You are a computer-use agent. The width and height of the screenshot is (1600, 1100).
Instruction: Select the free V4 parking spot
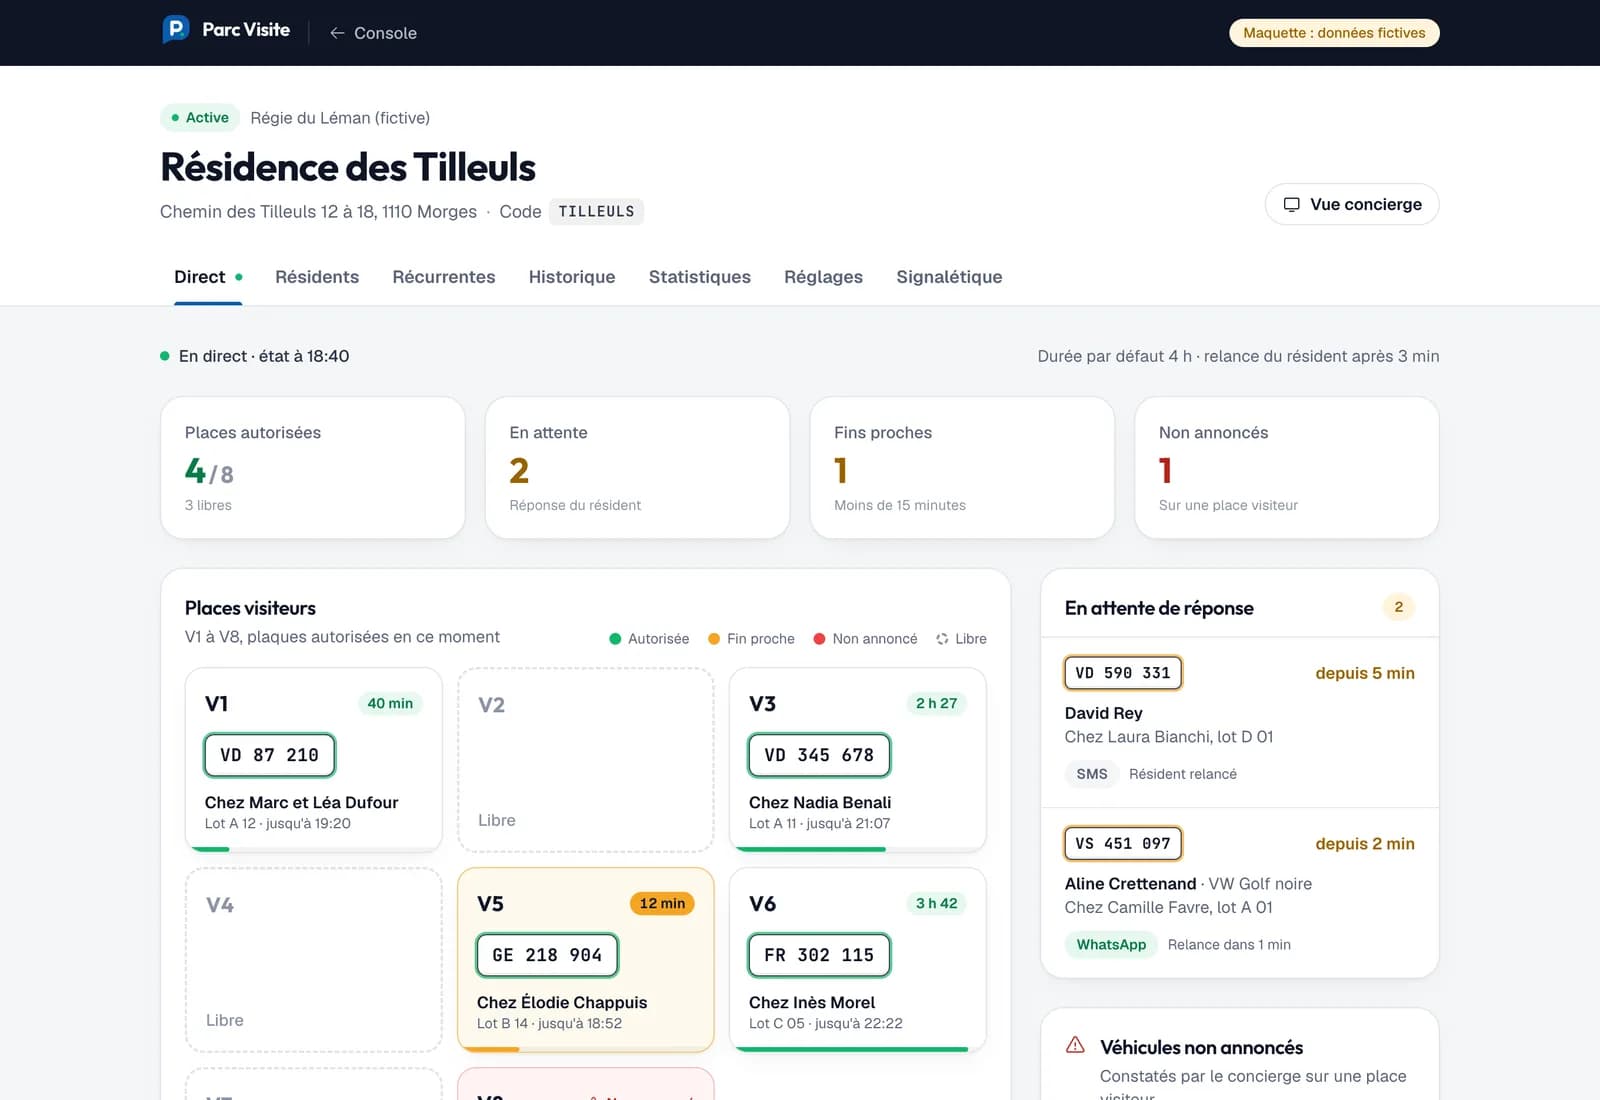pos(314,960)
